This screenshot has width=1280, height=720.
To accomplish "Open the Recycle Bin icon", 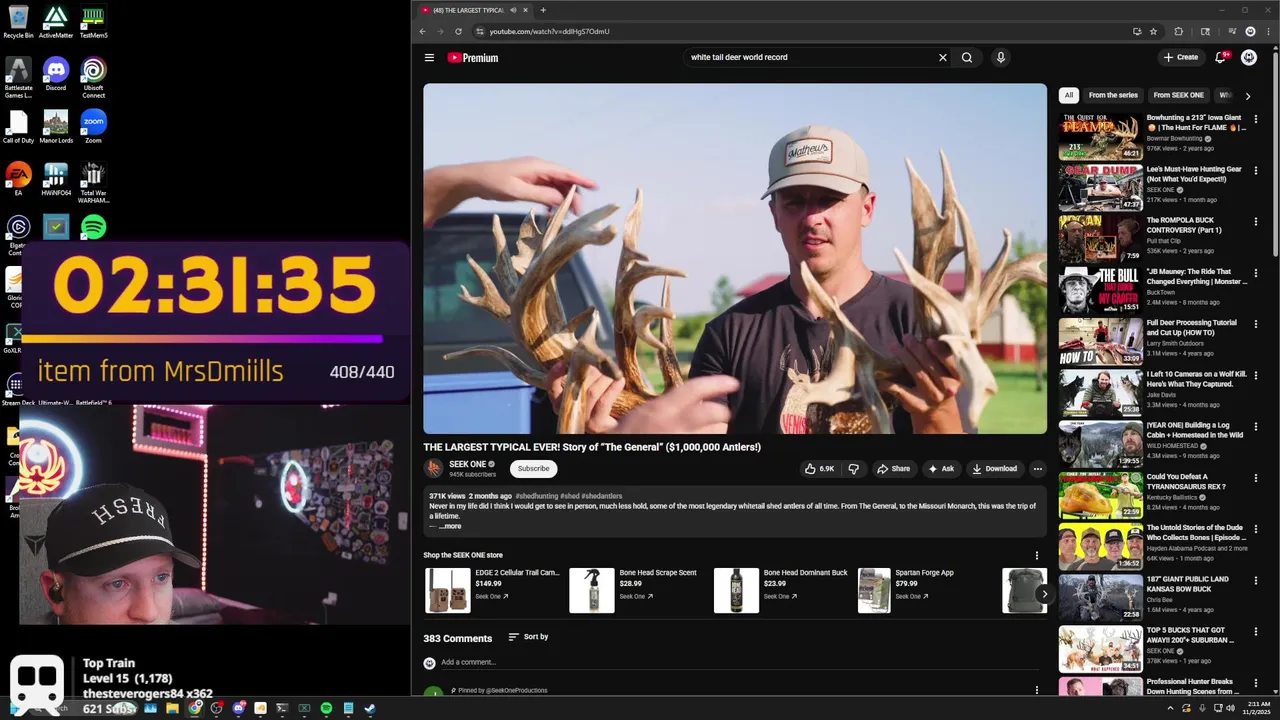I will click(x=18, y=22).
